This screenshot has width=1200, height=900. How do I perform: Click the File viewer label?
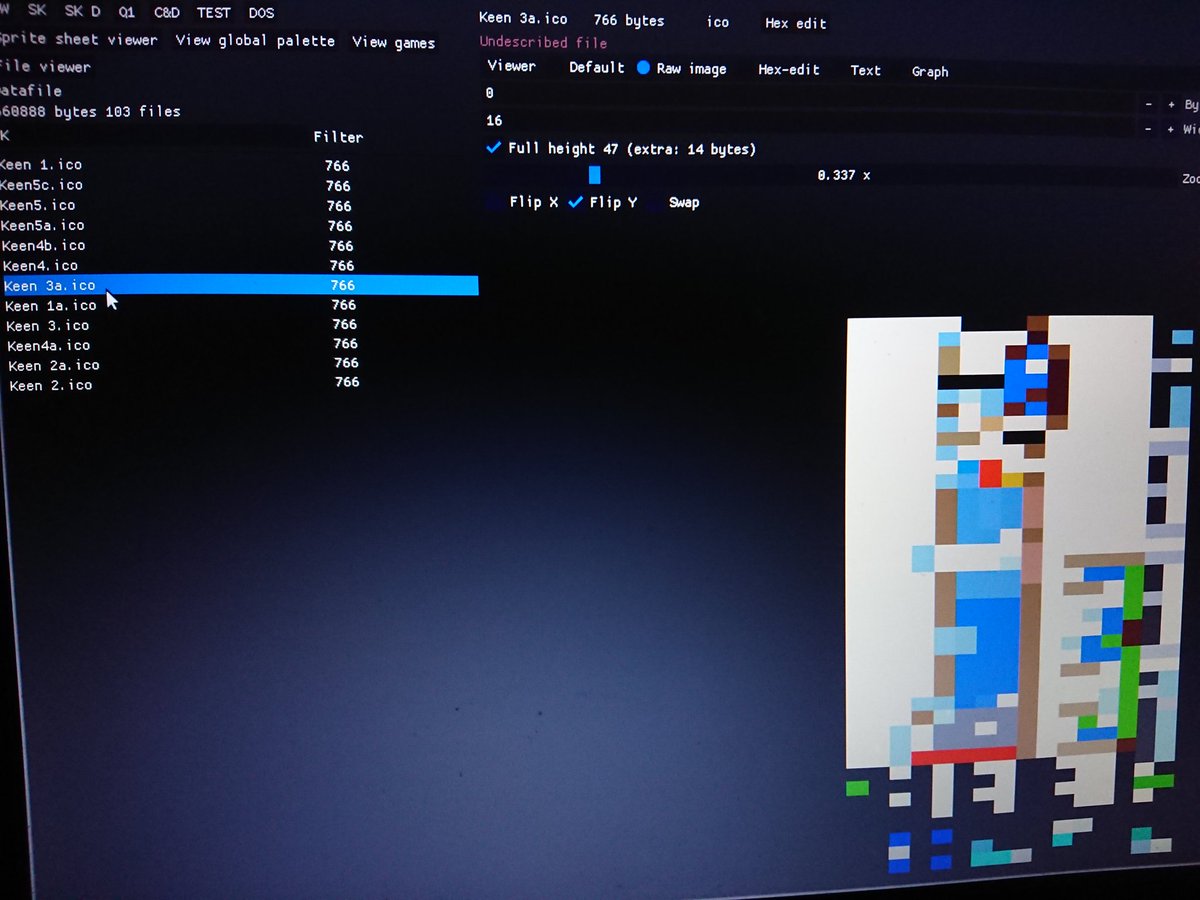[44, 66]
